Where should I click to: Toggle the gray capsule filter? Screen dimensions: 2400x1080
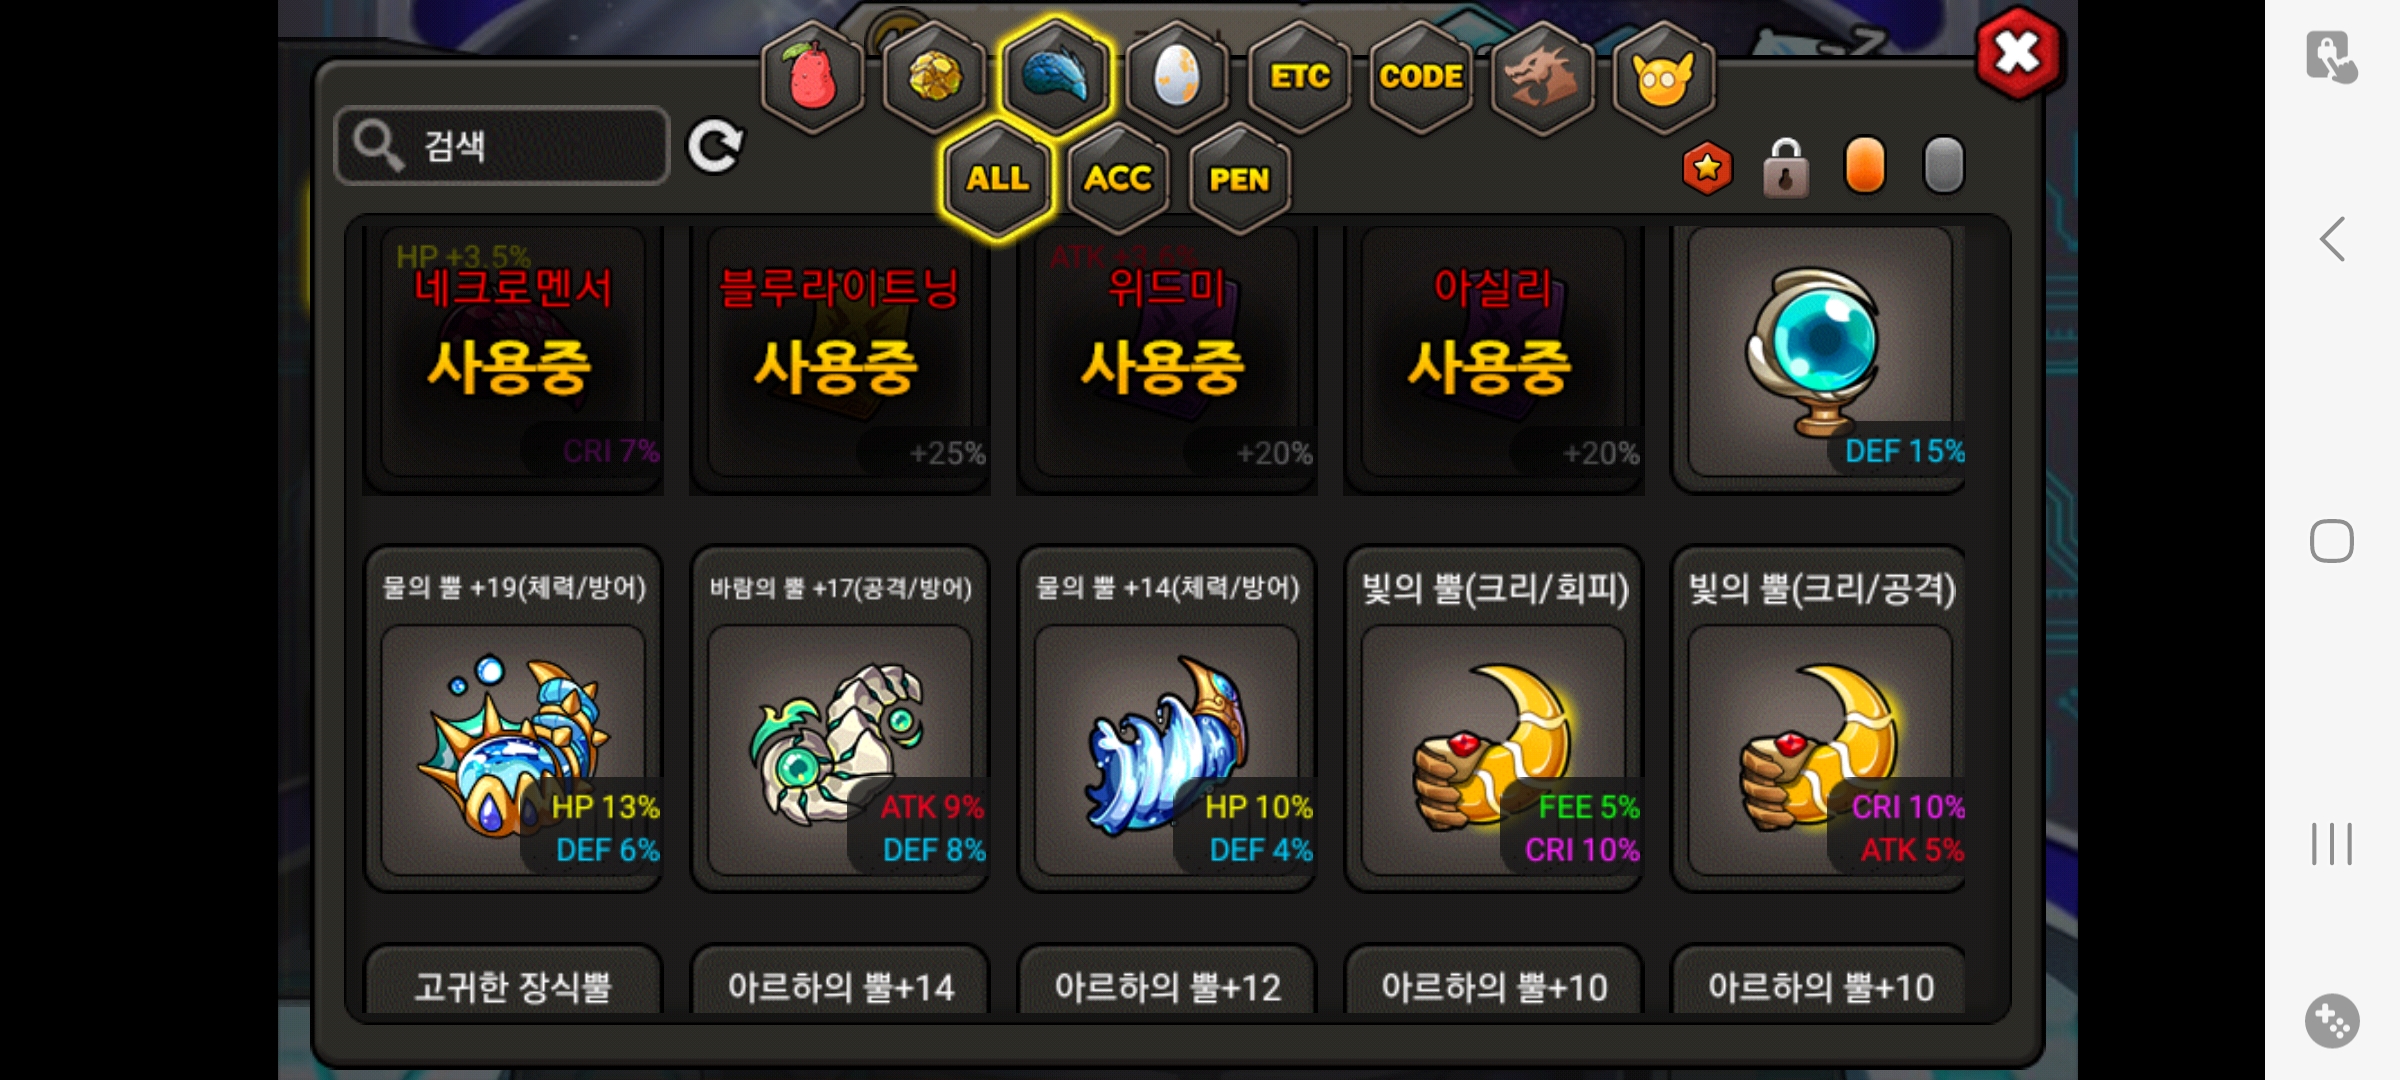click(x=1944, y=165)
